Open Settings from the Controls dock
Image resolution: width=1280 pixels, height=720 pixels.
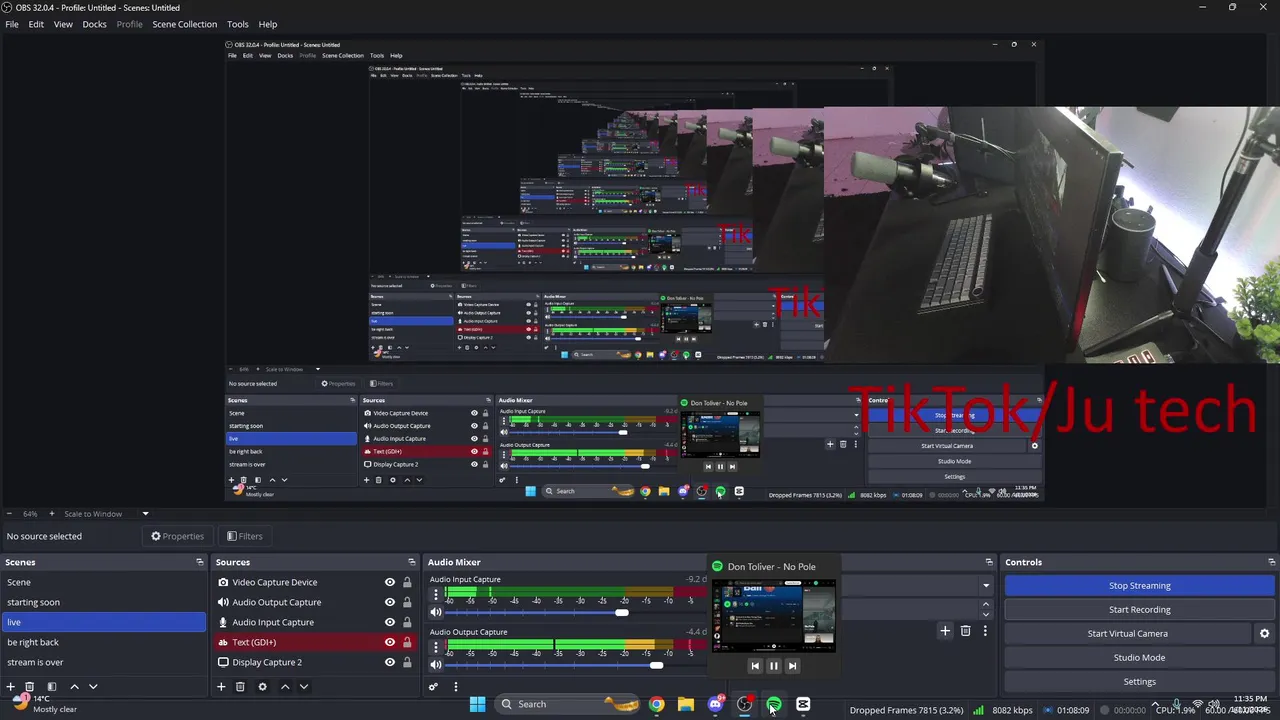1139,682
